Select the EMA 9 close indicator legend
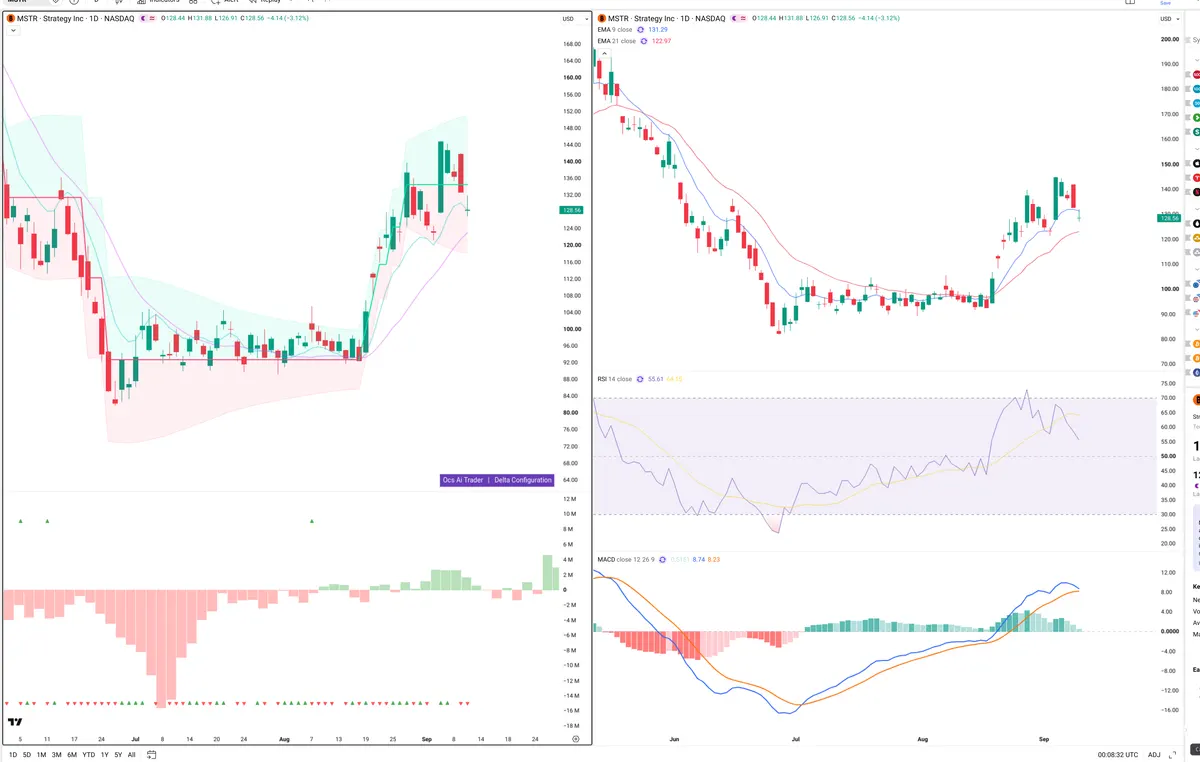1200x762 pixels. point(615,30)
